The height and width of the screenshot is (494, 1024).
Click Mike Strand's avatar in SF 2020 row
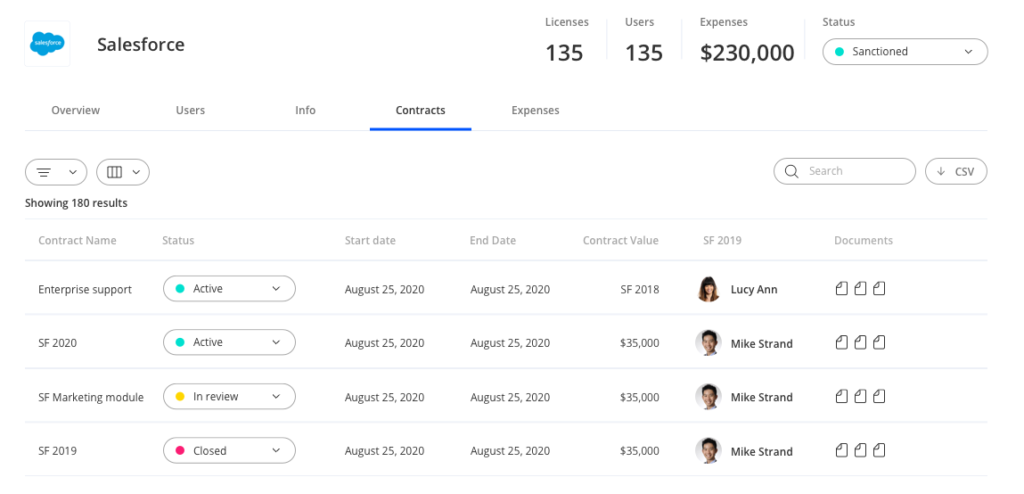[x=708, y=343]
